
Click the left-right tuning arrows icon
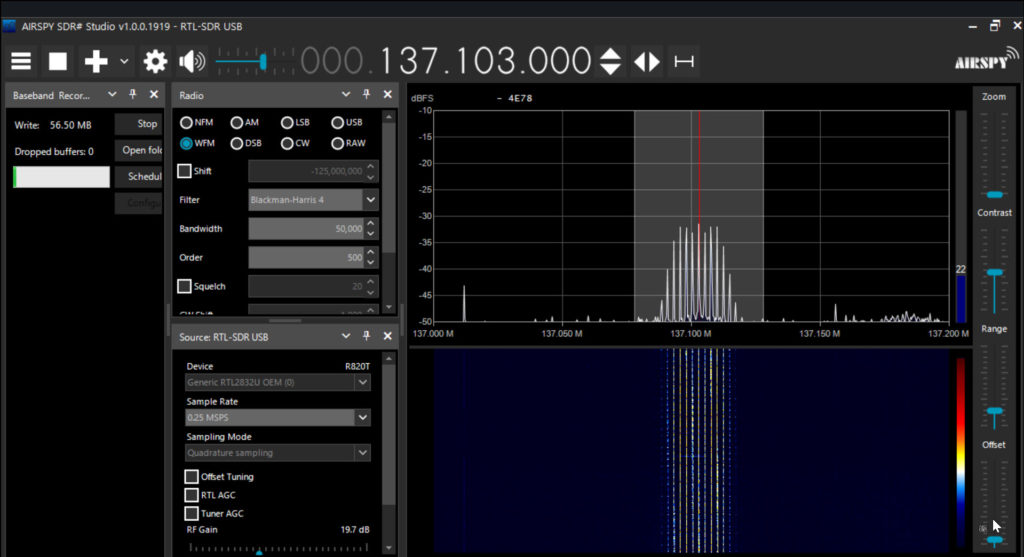[647, 62]
